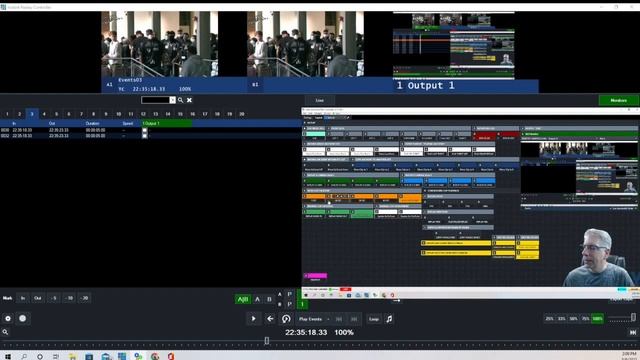
Task: Select event row 0030
Action: coord(151,130)
